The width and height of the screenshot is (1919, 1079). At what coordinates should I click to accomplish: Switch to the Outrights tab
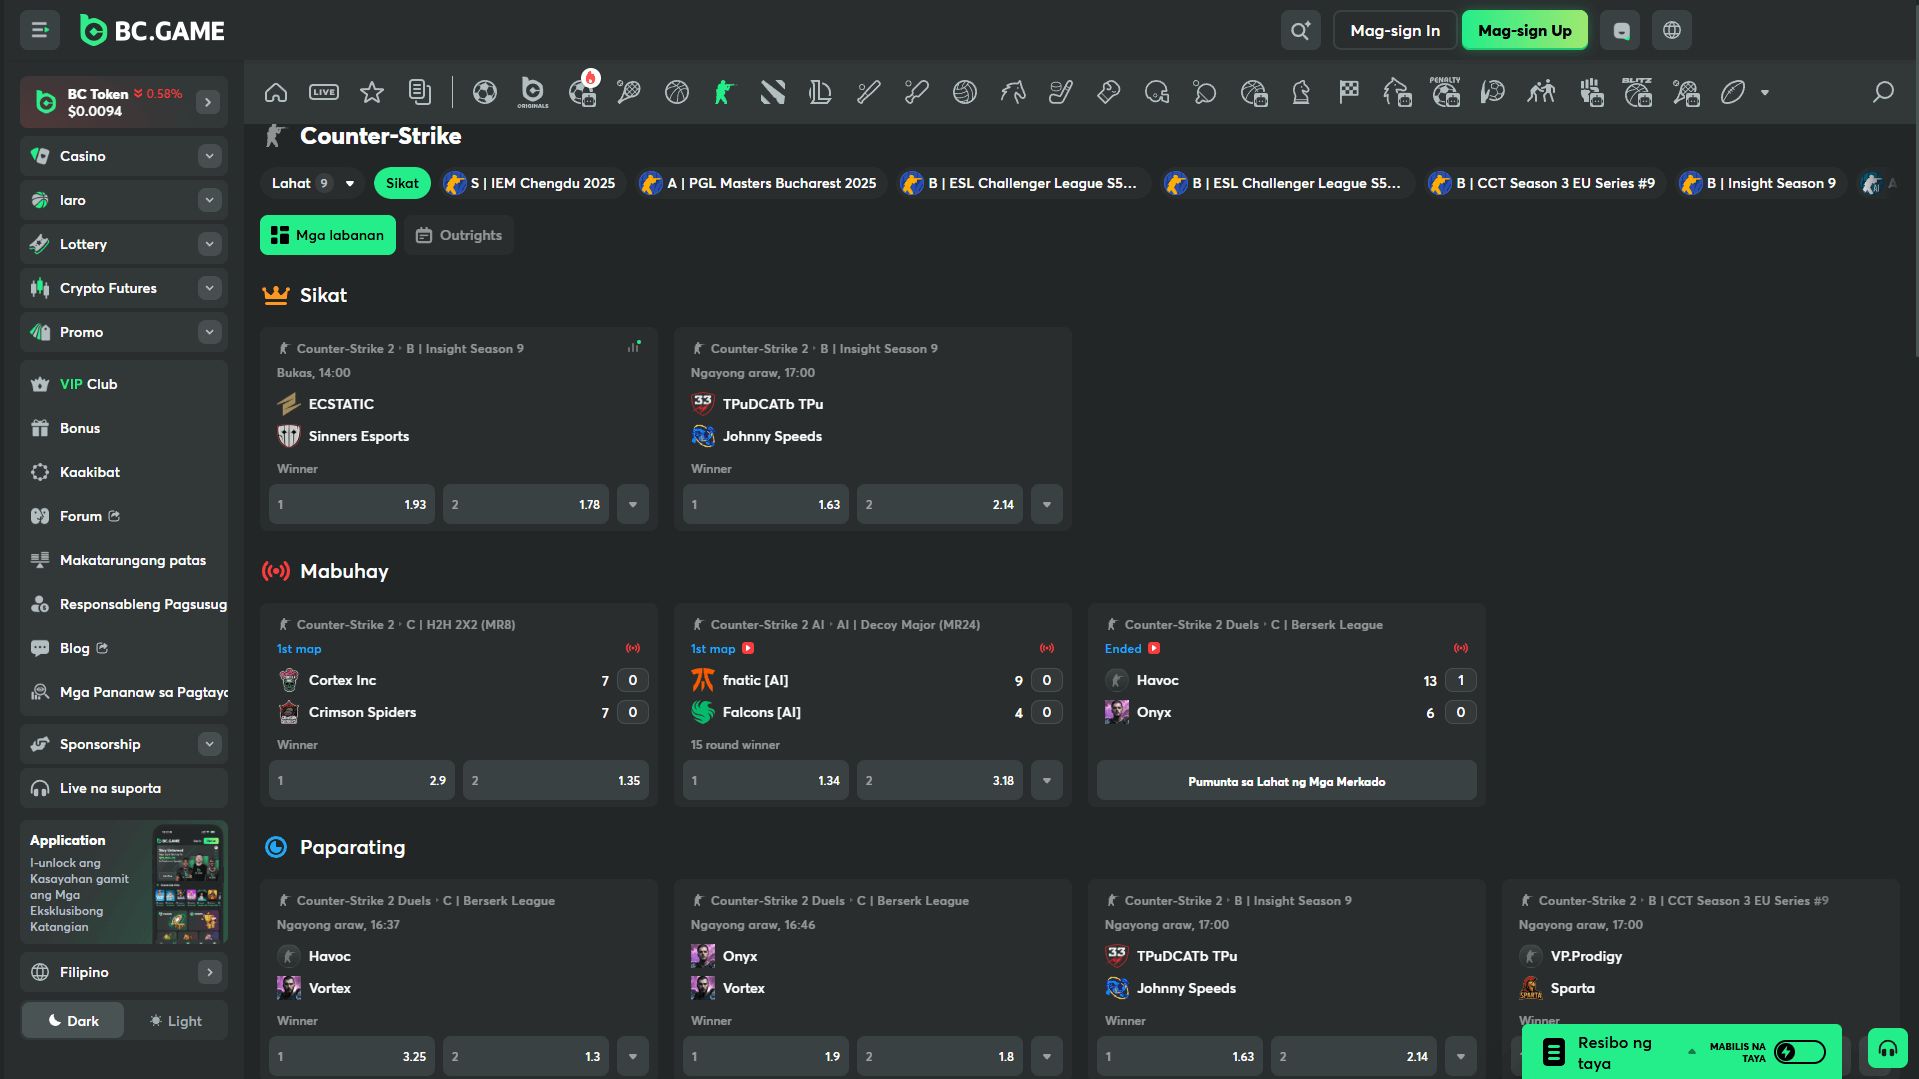pyautogui.click(x=459, y=235)
